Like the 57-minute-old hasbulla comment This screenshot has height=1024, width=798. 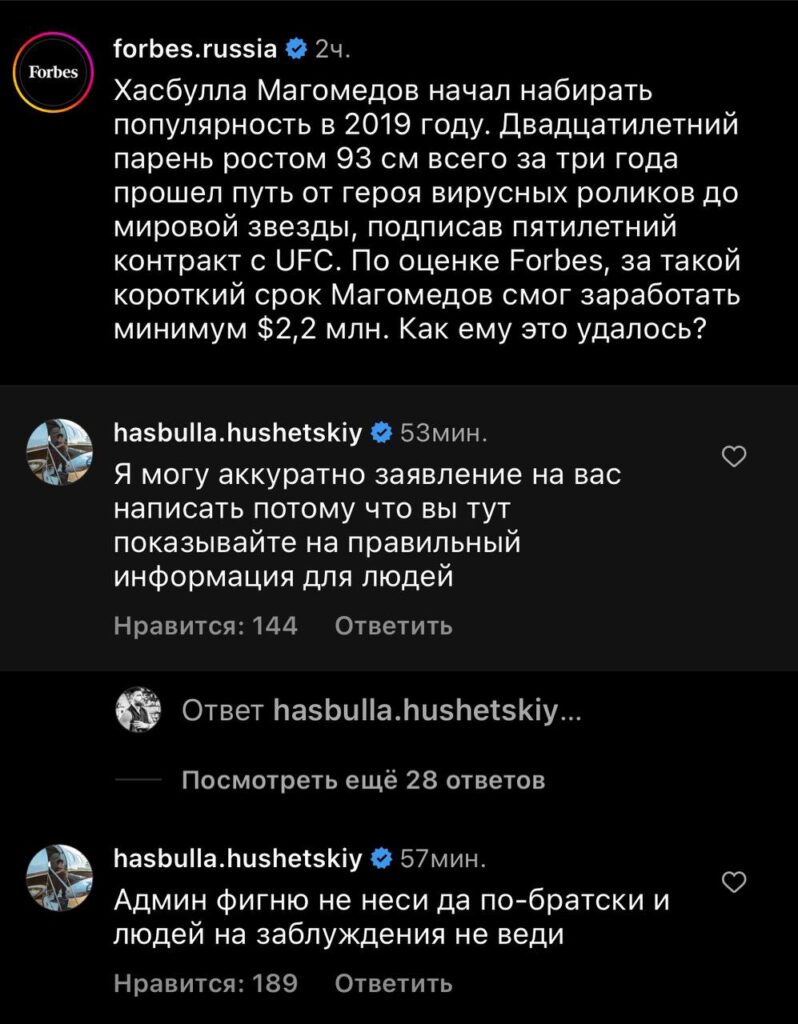point(734,882)
